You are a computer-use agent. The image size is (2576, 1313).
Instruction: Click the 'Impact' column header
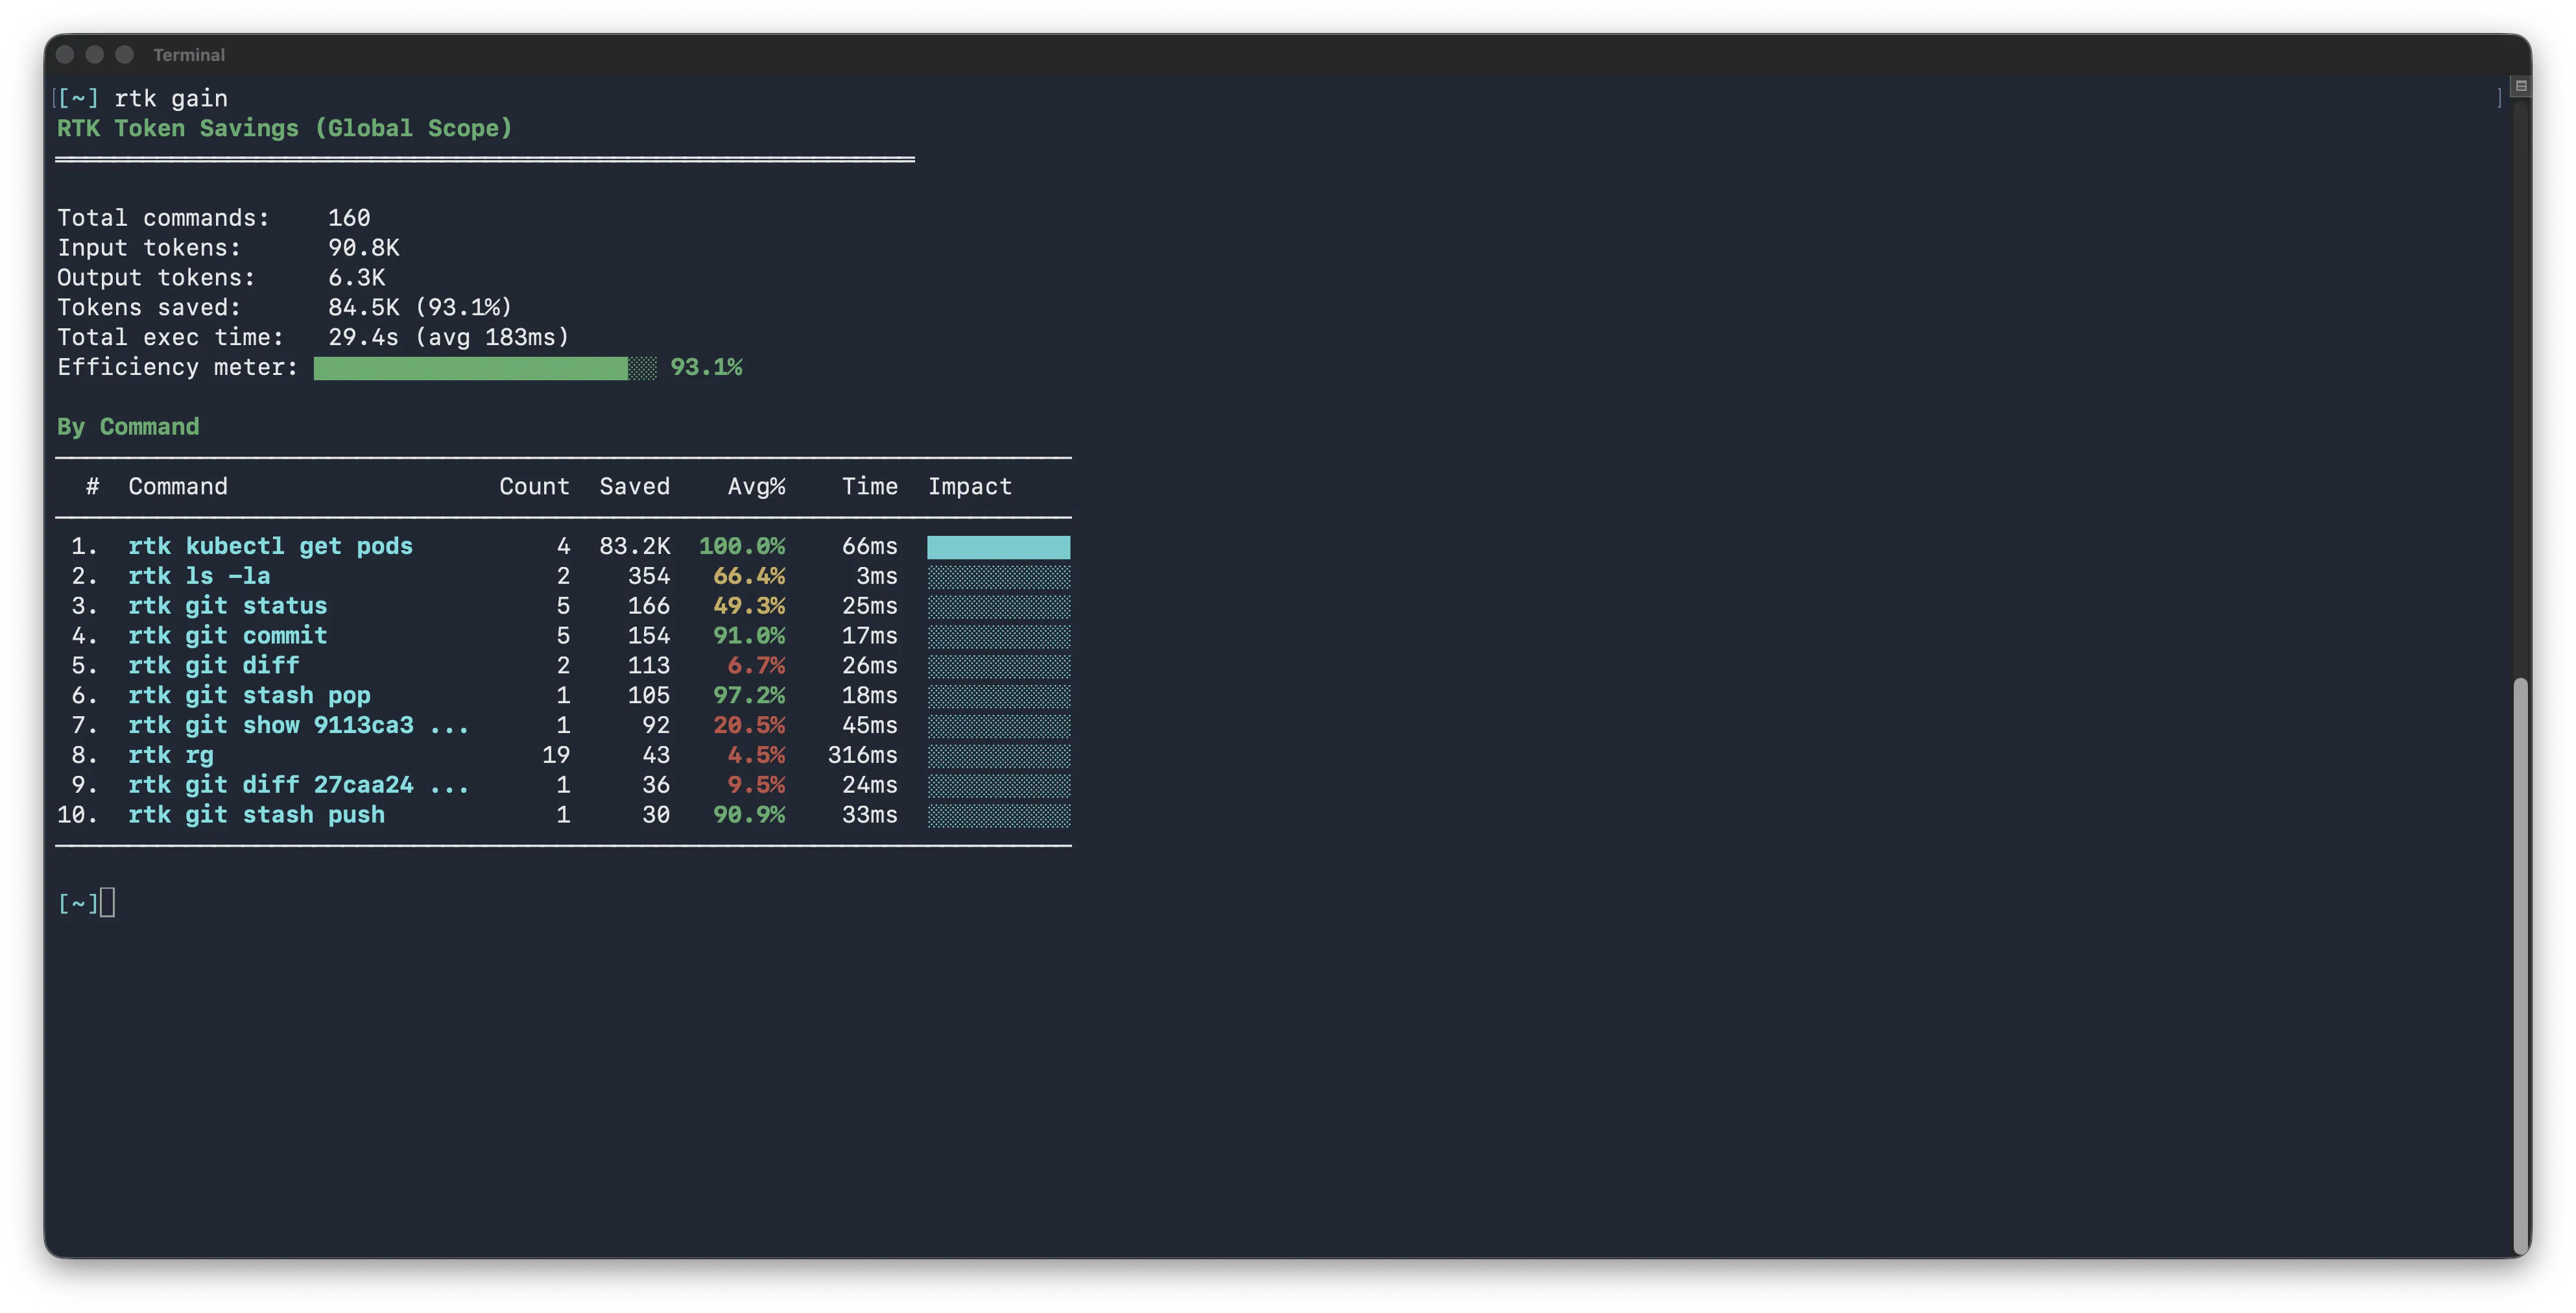[970, 487]
